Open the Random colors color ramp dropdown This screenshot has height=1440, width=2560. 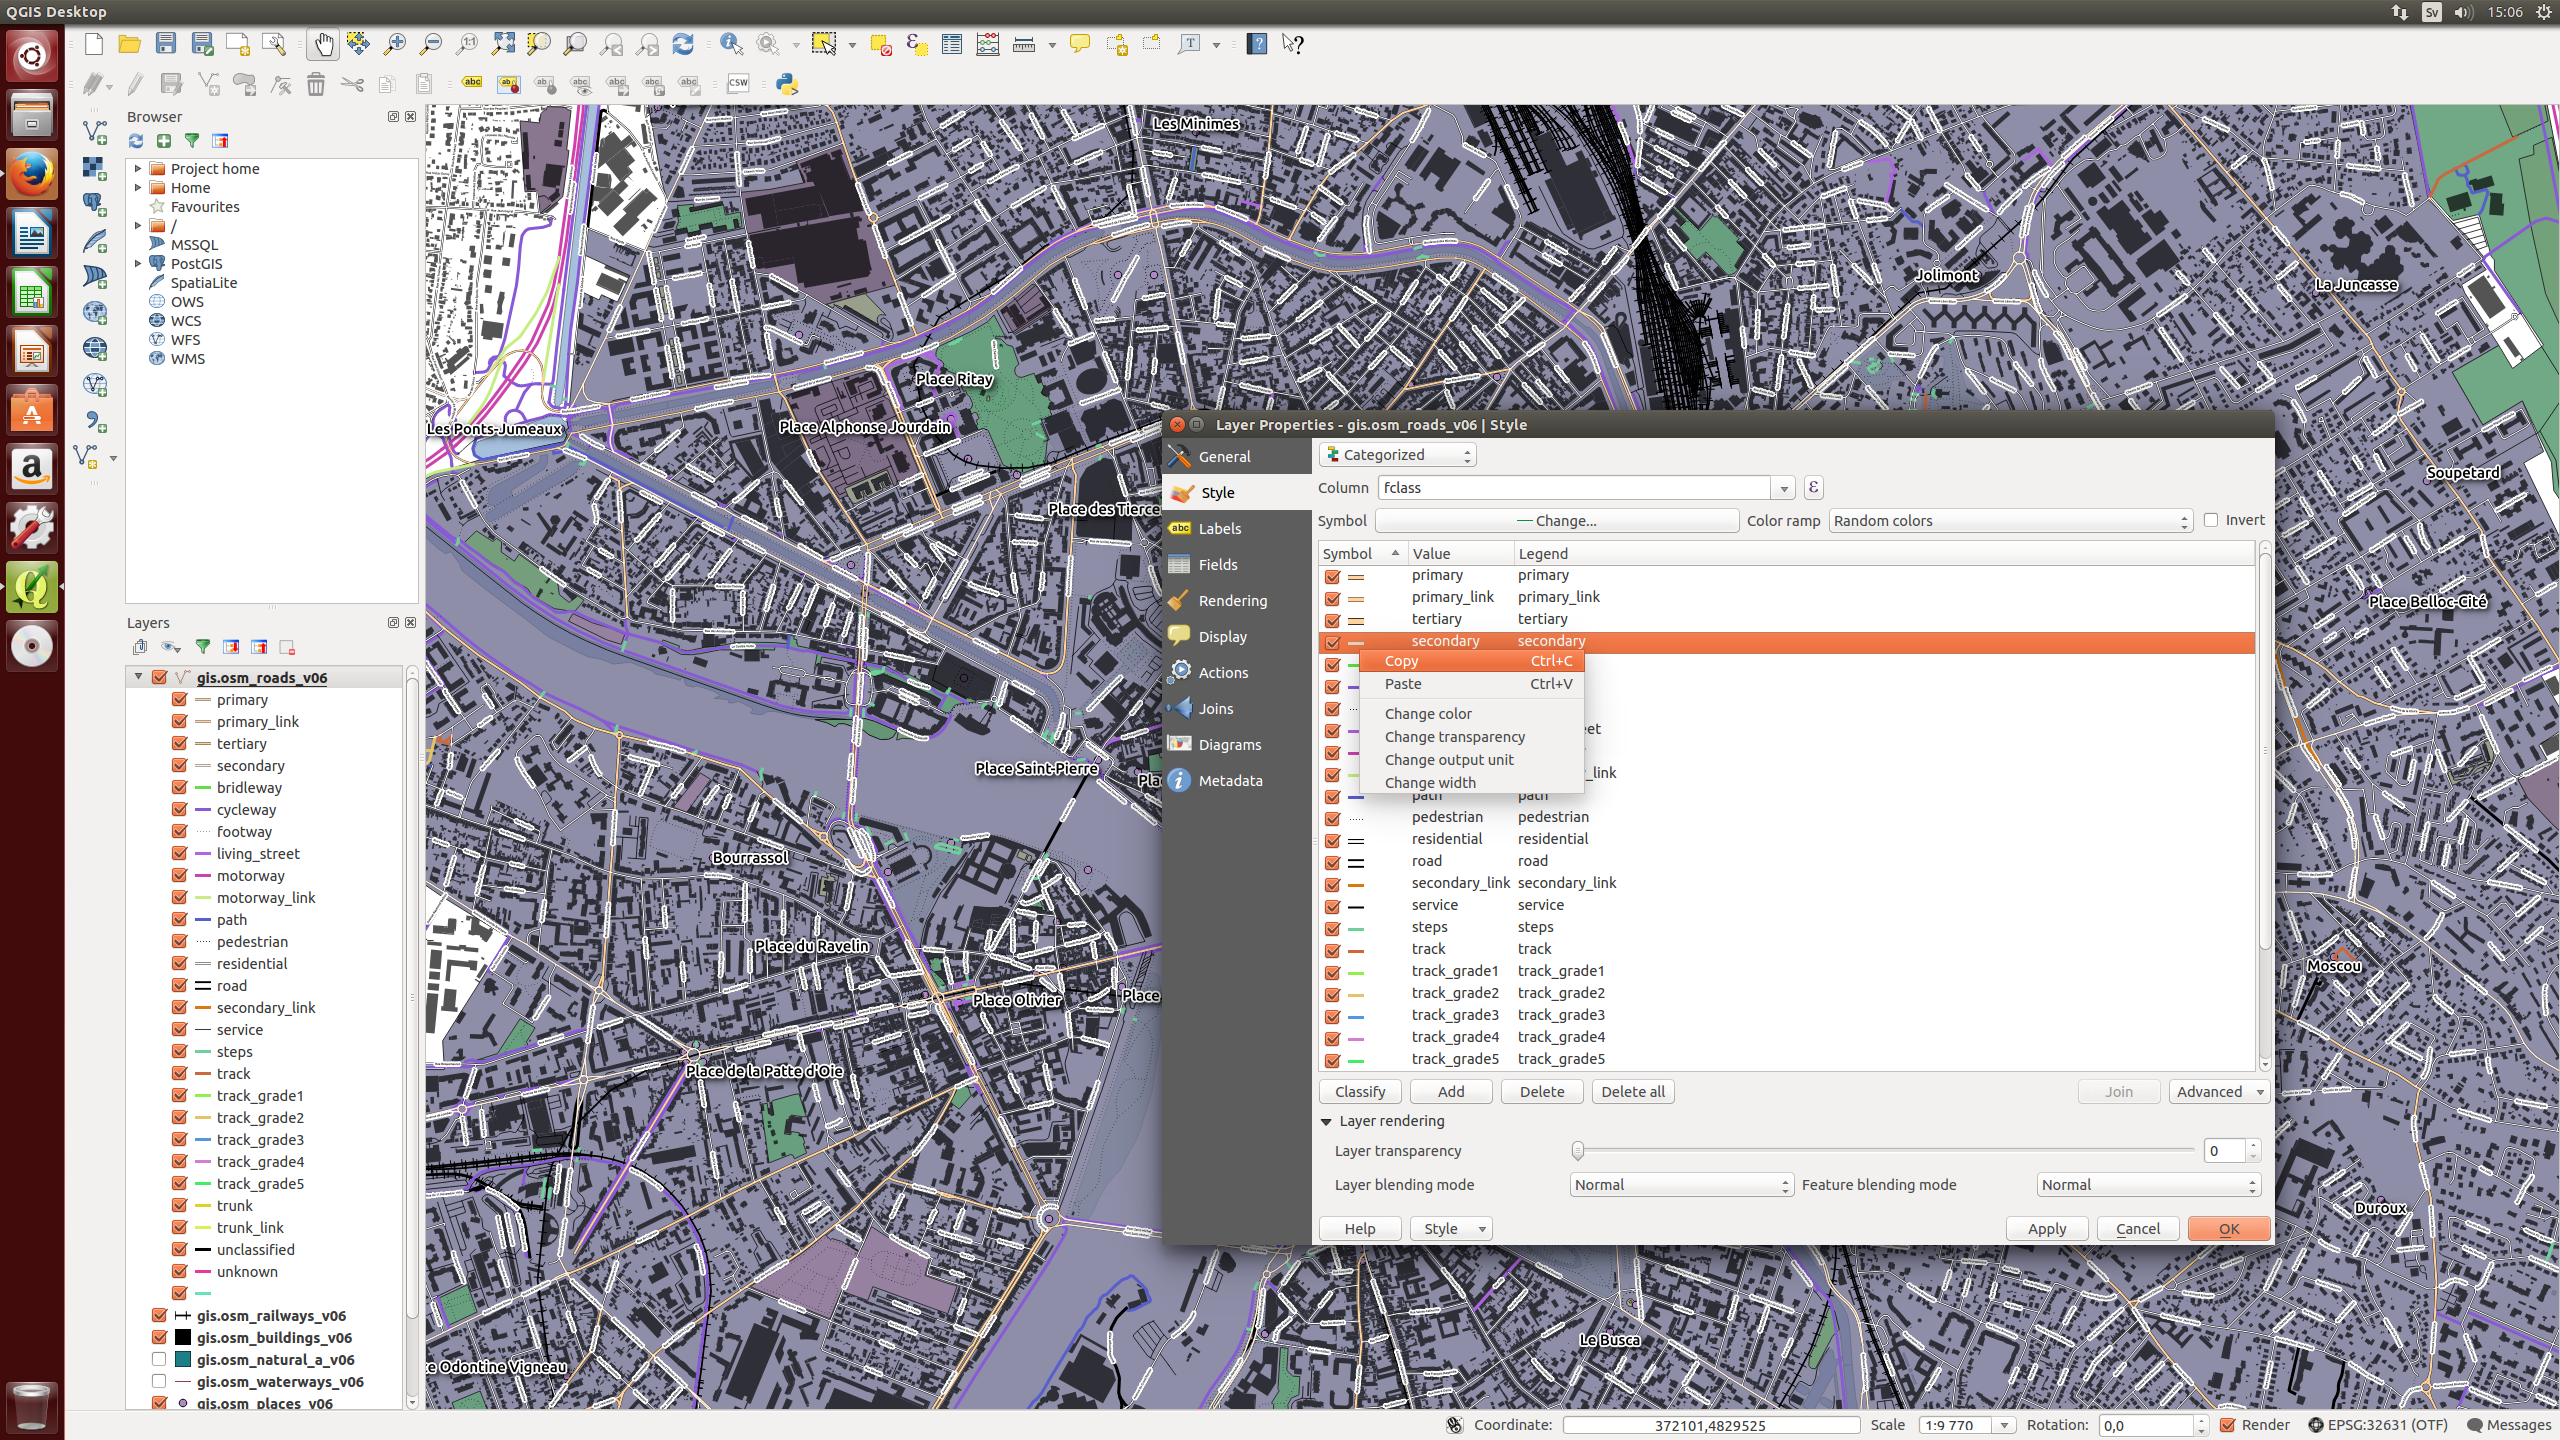2011,521
